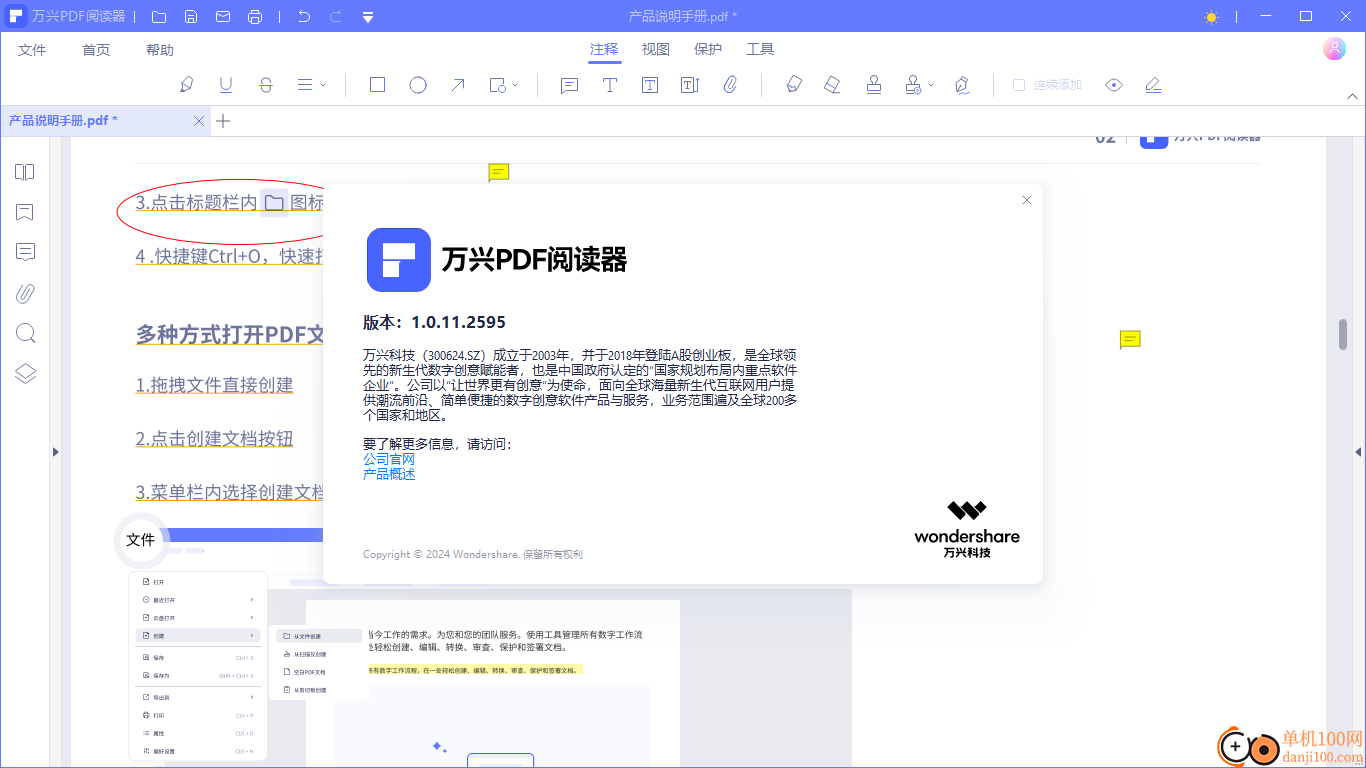Select the text box tool
Image resolution: width=1366 pixels, height=768 pixels.
pyautogui.click(x=650, y=85)
